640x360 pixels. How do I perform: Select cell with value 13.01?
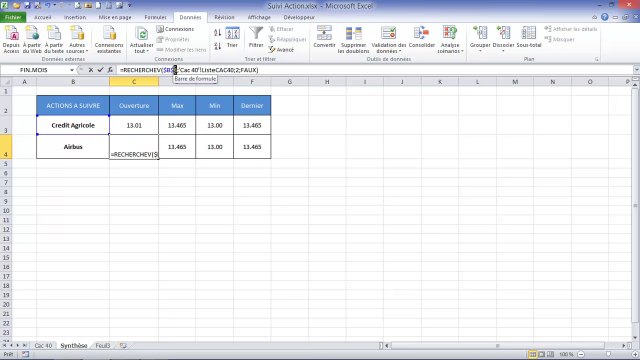pyautogui.click(x=134, y=125)
